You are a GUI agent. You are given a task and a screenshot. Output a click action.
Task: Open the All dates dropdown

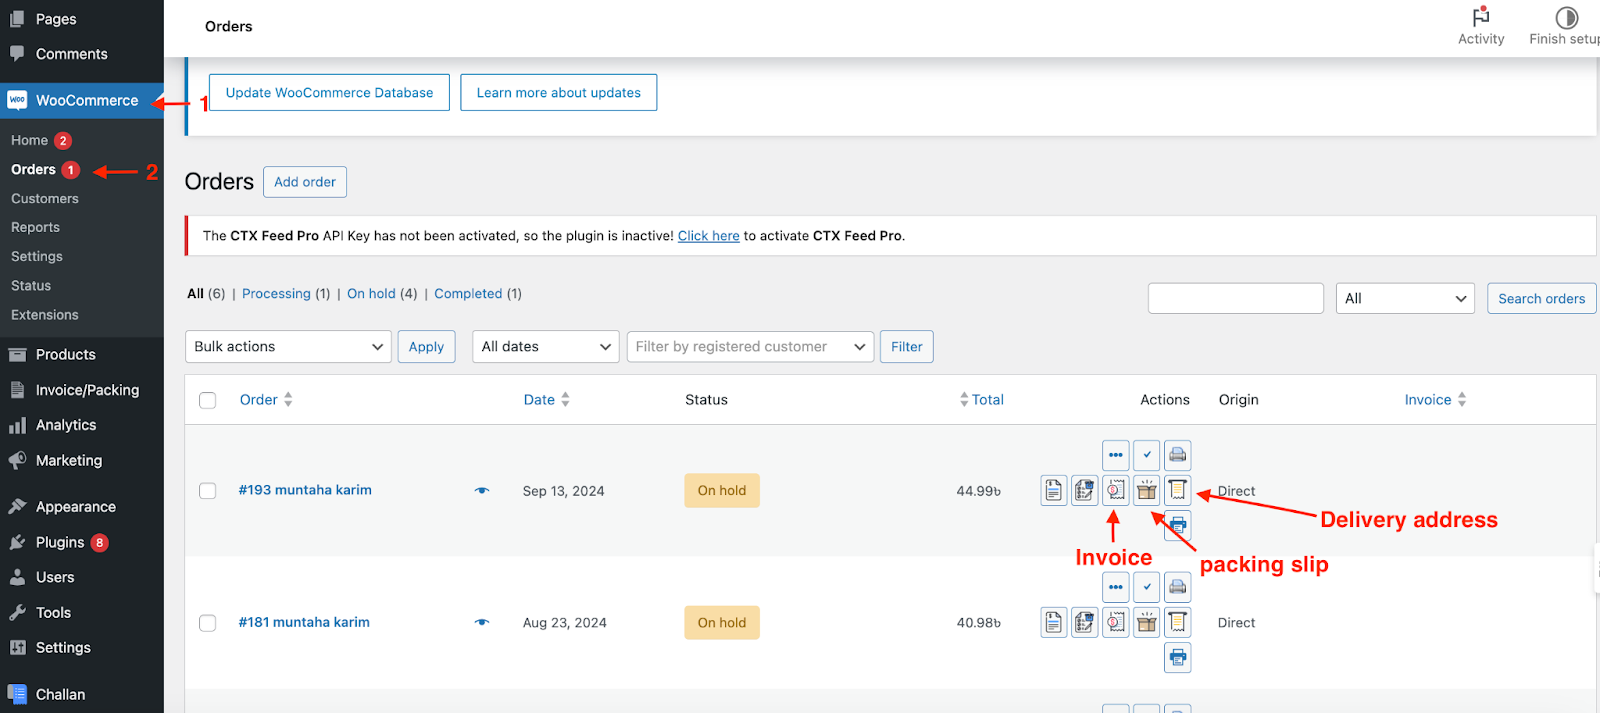click(x=546, y=347)
